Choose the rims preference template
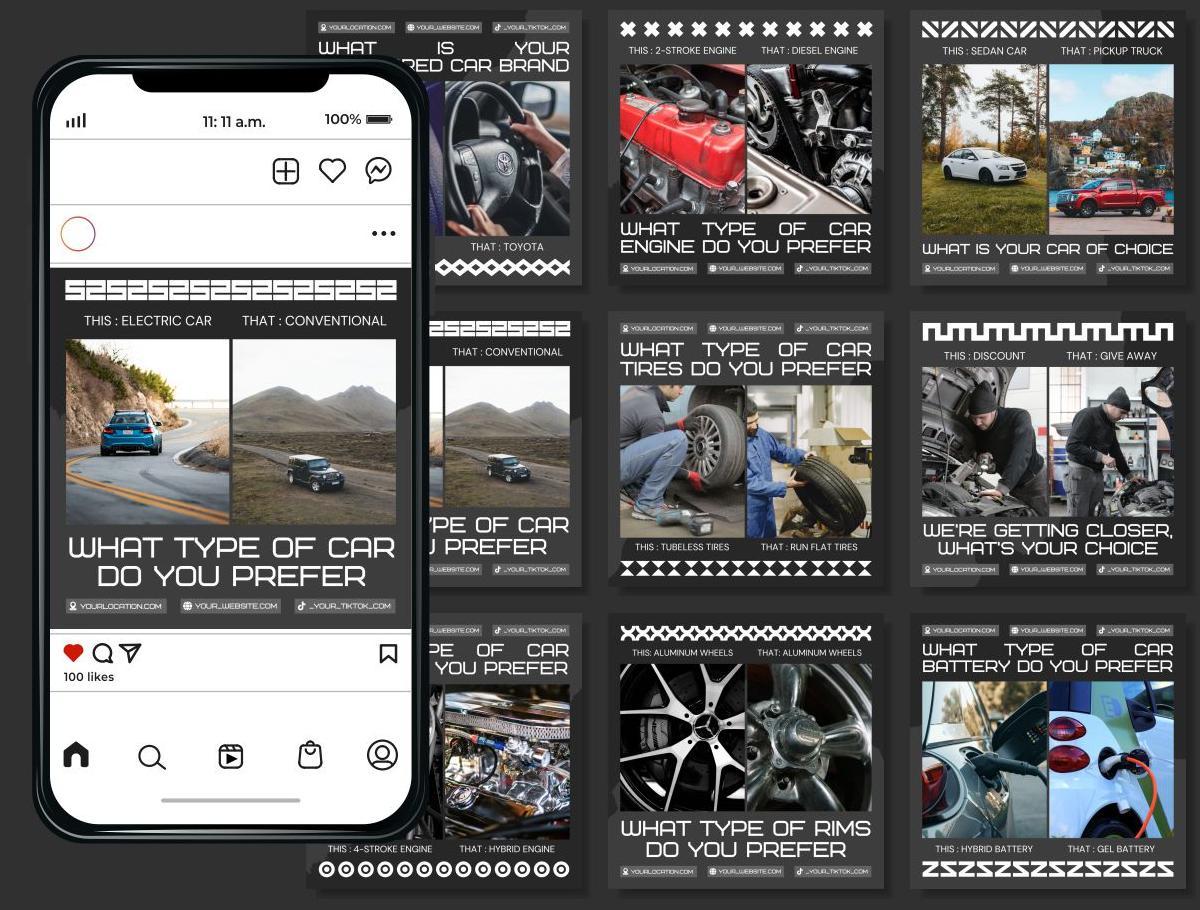Viewport: 1200px width, 910px height. pos(745,752)
